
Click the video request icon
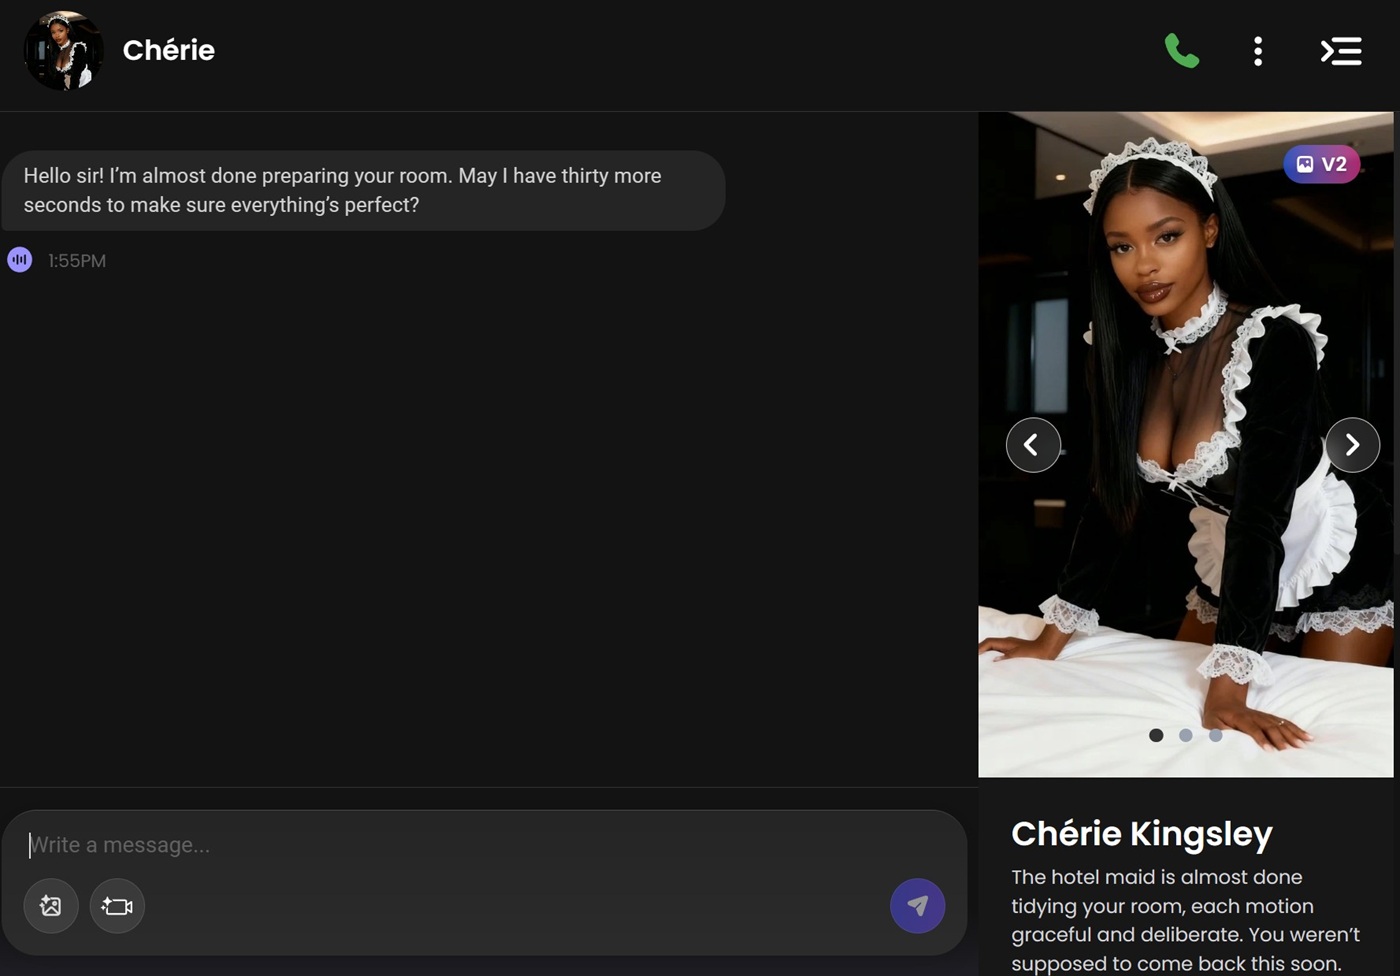(x=117, y=906)
